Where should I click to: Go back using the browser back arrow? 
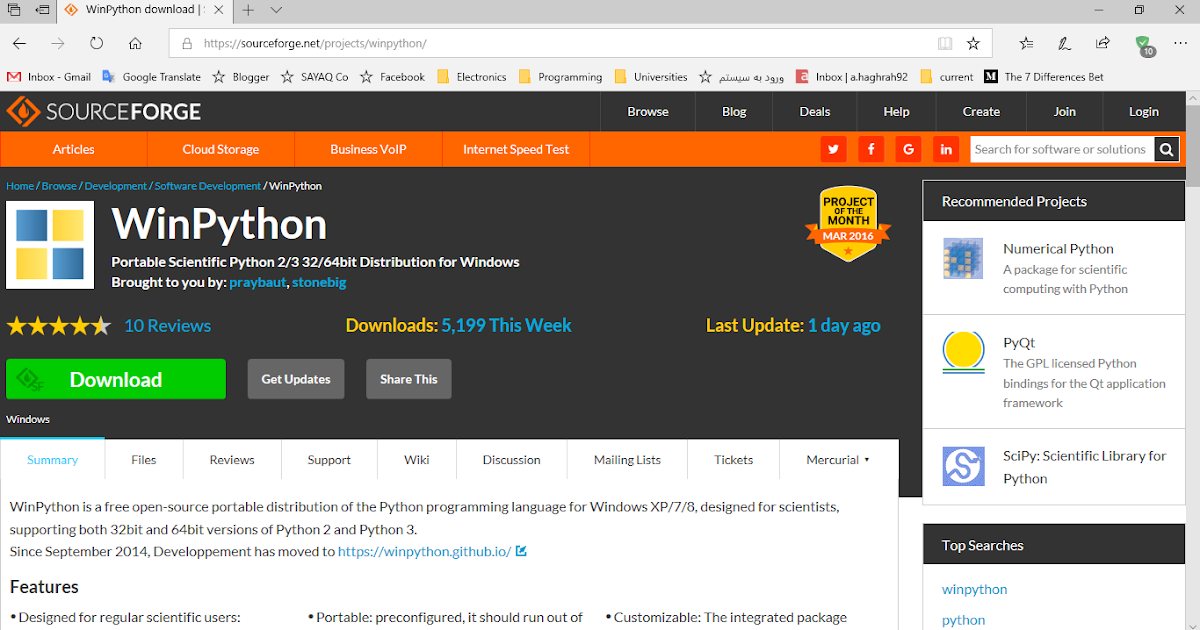pyautogui.click(x=20, y=43)
